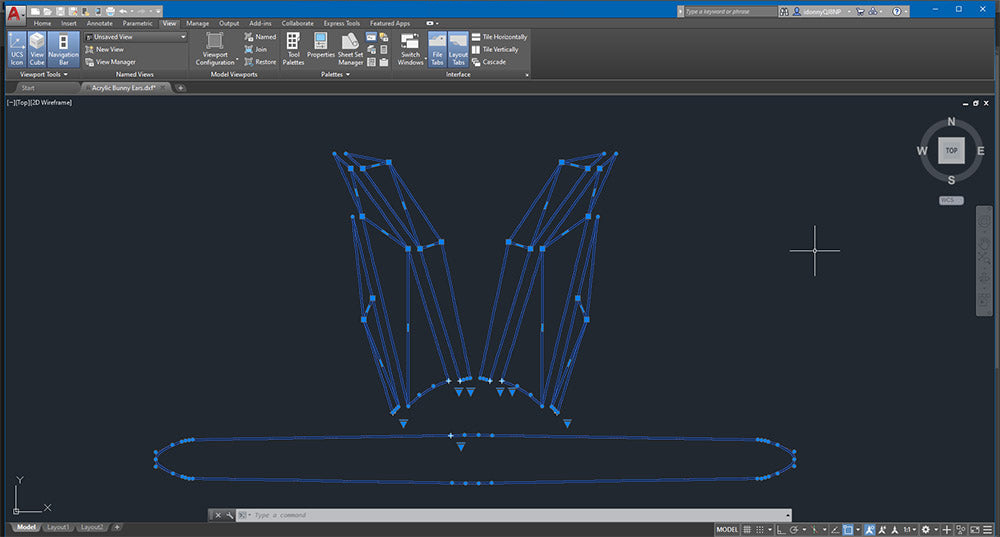Open the Unsaved View dropdown
This screenshot has height=537, width=1000.
[x=135, y=37]
